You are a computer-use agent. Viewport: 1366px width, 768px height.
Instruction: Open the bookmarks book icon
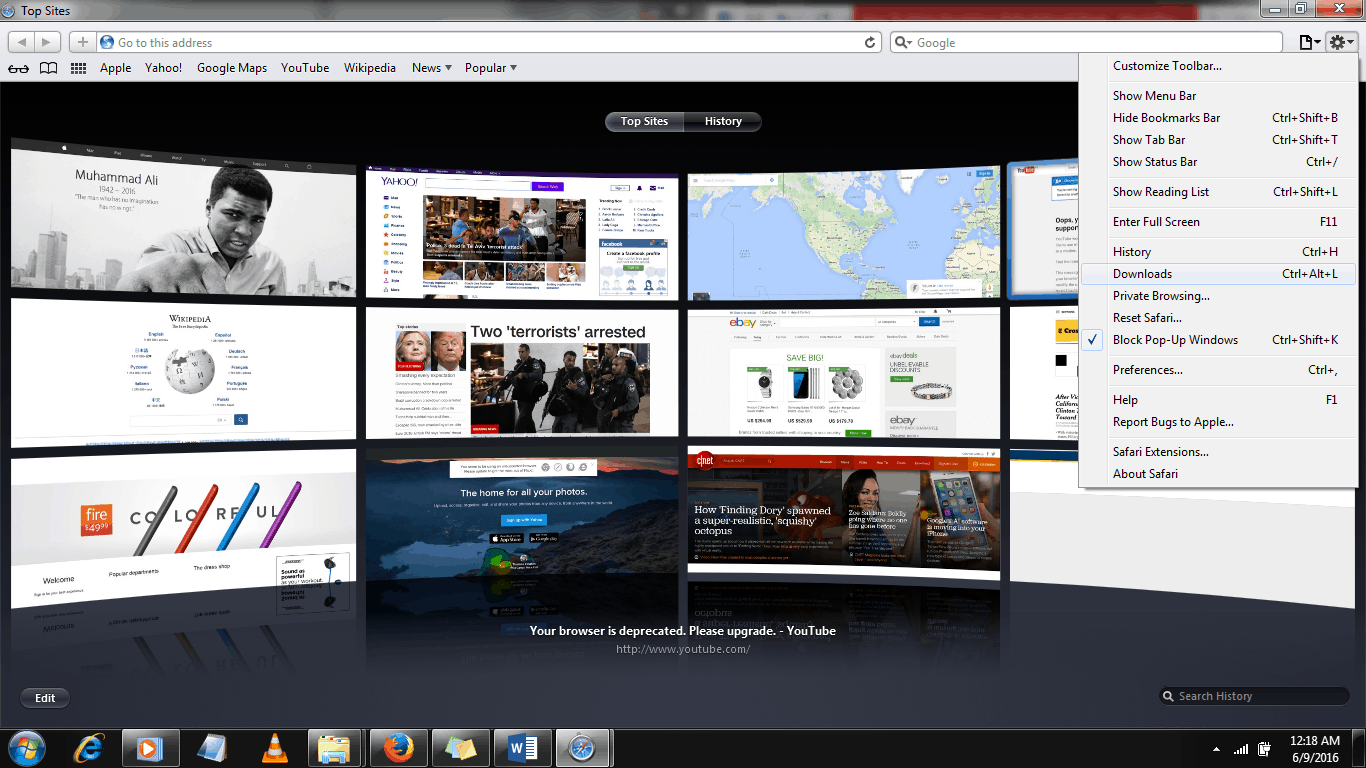tap(48, 68)
